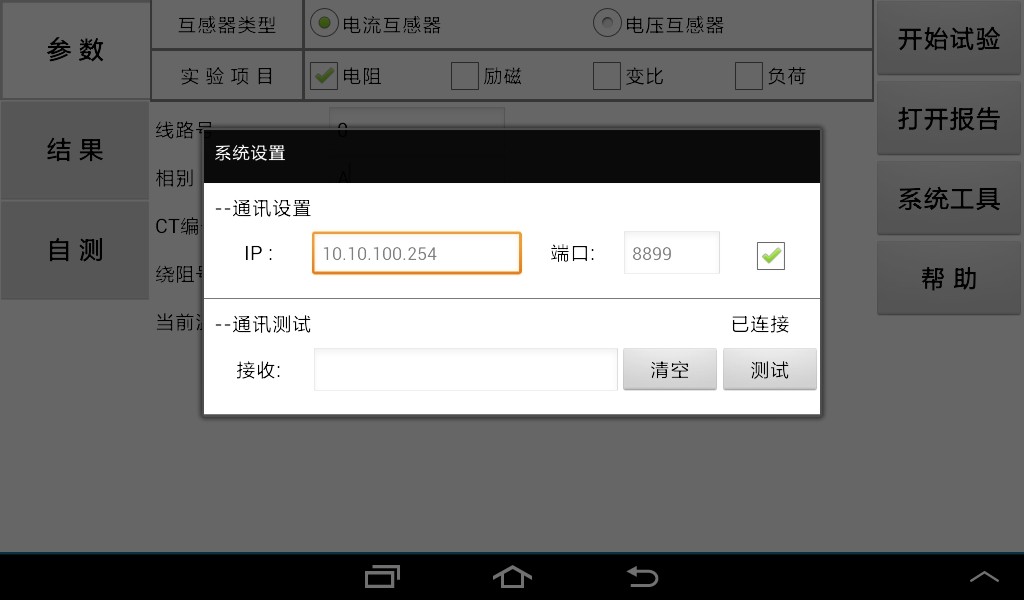
Task: Click the 测试 button
Action: [769, 370]
